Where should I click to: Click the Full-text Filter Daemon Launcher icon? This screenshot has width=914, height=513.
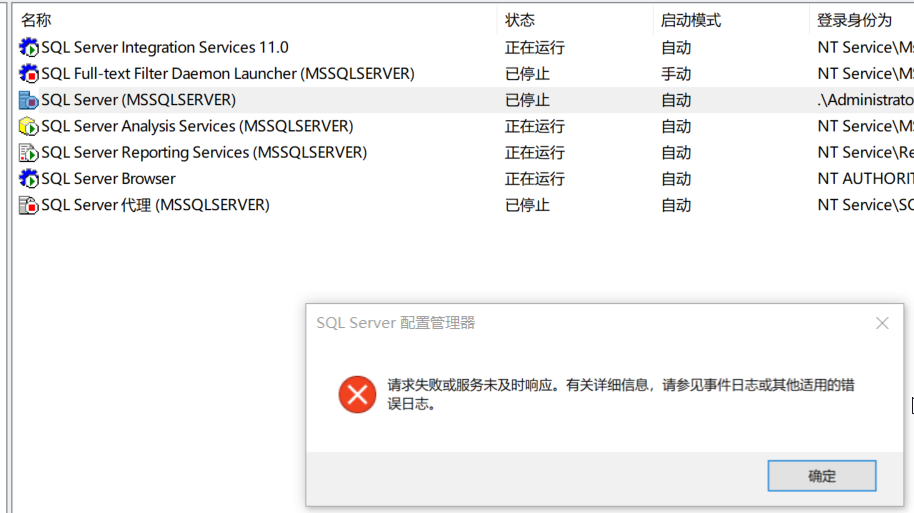pos(29,73)
